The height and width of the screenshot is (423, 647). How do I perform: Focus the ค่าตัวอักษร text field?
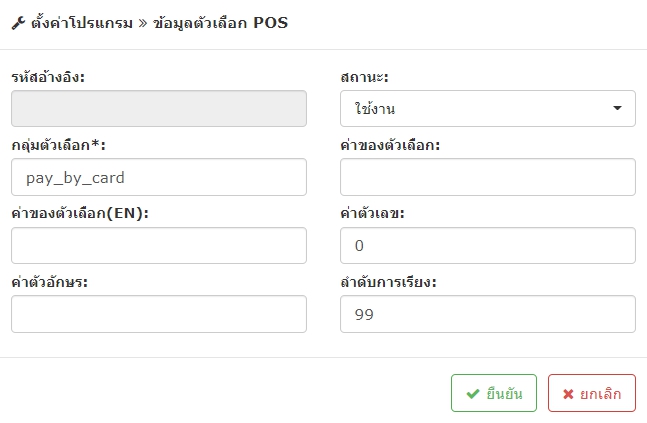pos(159,314)
